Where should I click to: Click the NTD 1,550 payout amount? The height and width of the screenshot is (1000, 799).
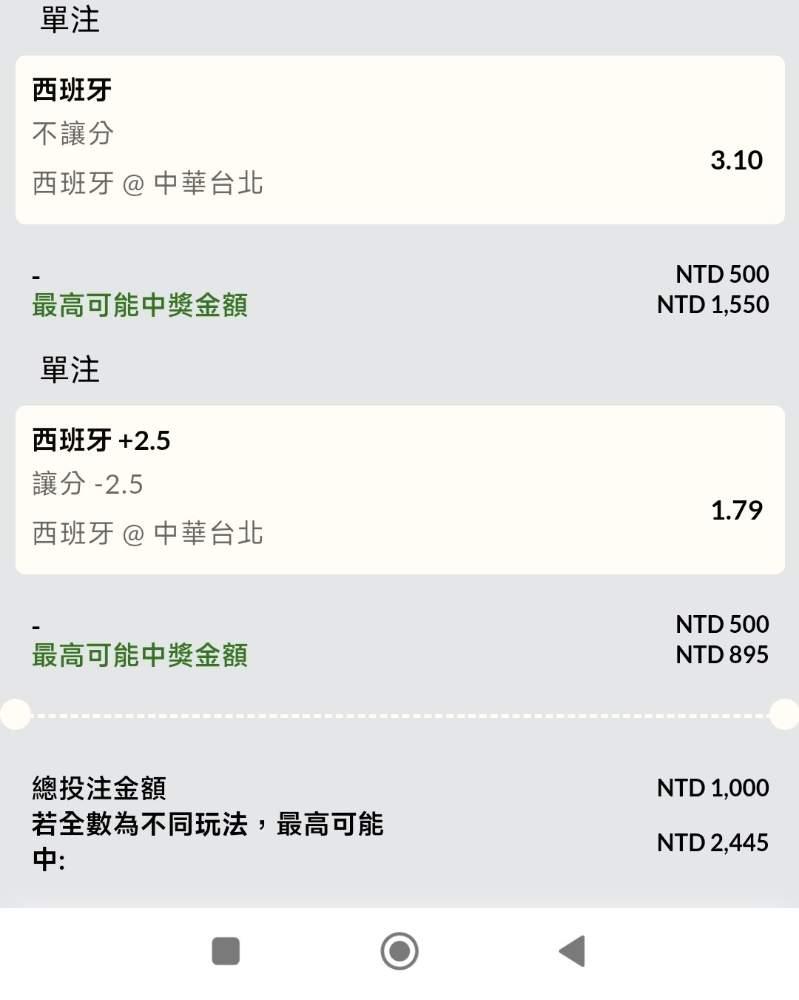[713, 305]
